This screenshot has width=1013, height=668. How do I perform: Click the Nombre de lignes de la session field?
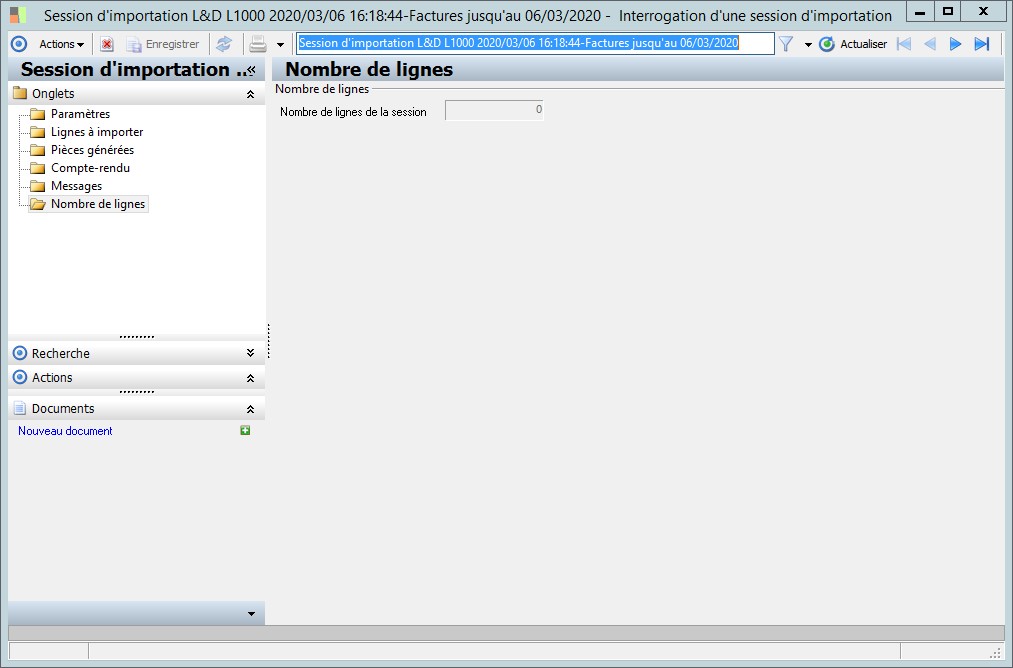tap(494, 110)
